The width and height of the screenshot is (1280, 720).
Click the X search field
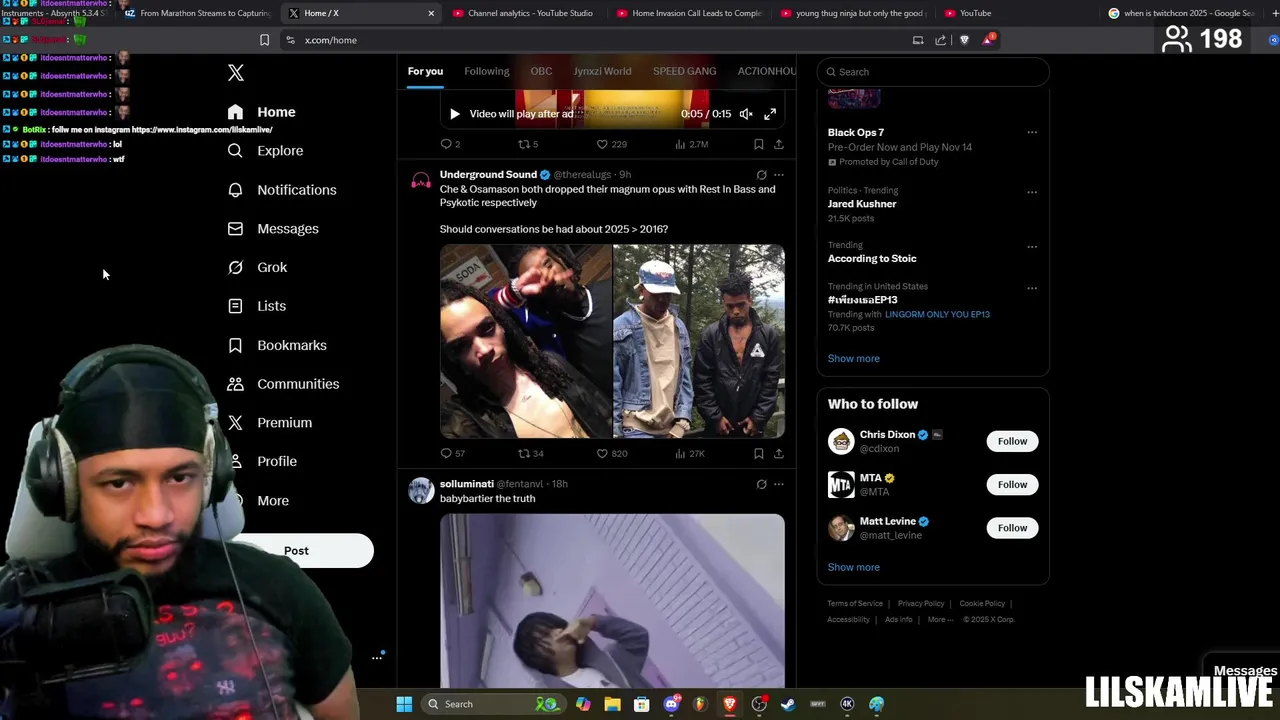[x=933, y=72]
